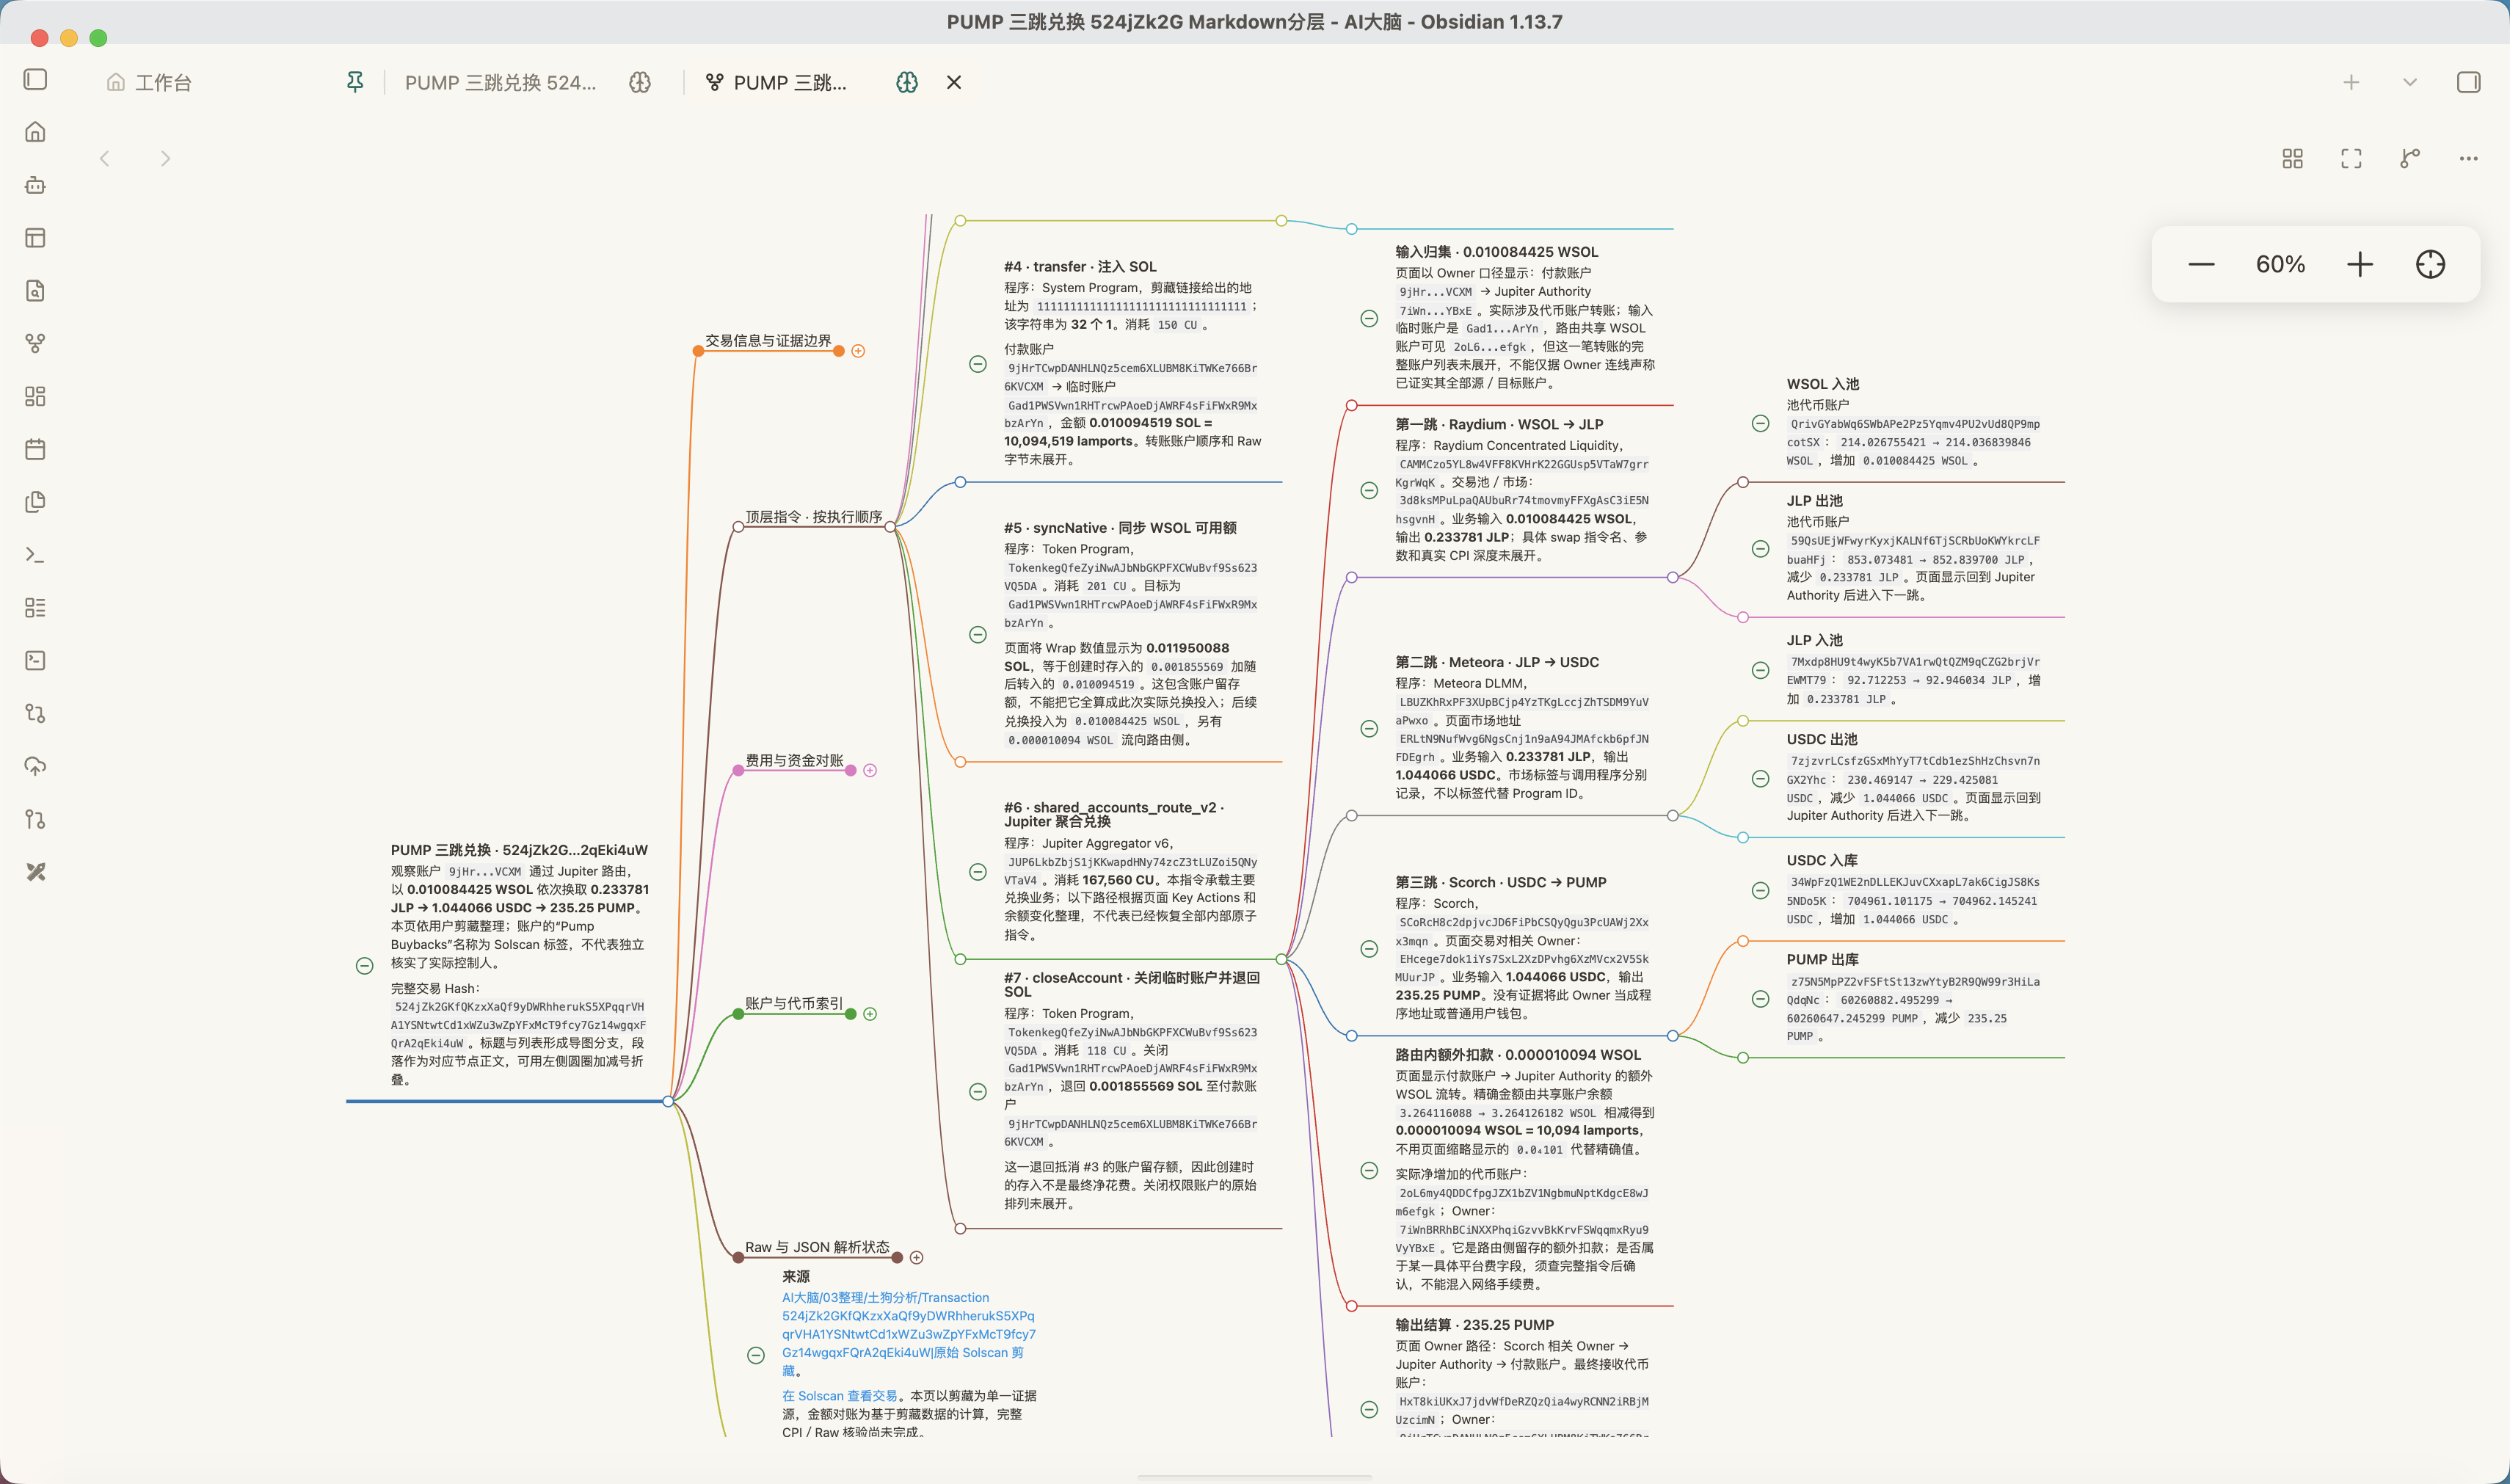2510x1484 pixels.
Task: Navigate back with the left arrow
Action: coord(105,158)
